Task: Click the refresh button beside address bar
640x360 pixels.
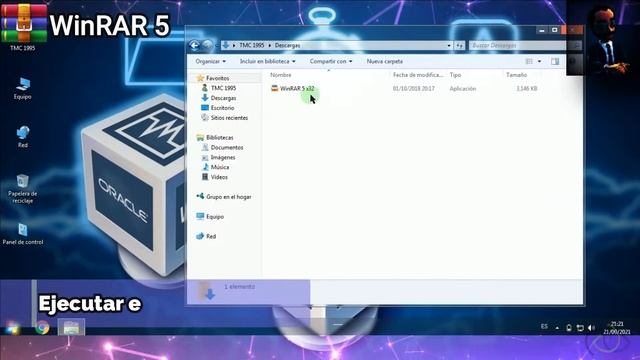Action: click(x=460, y=45)
